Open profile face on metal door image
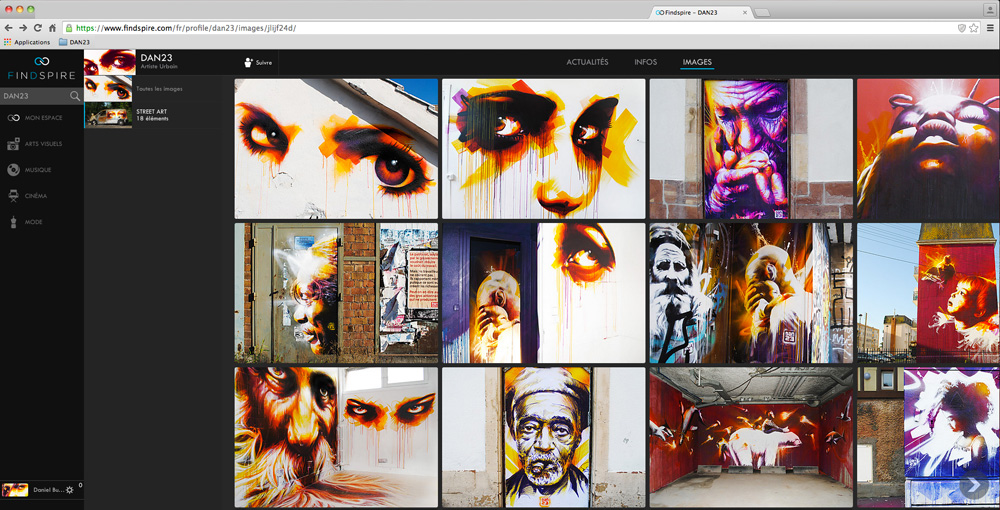1000x510 pixels. pos(336,293)
